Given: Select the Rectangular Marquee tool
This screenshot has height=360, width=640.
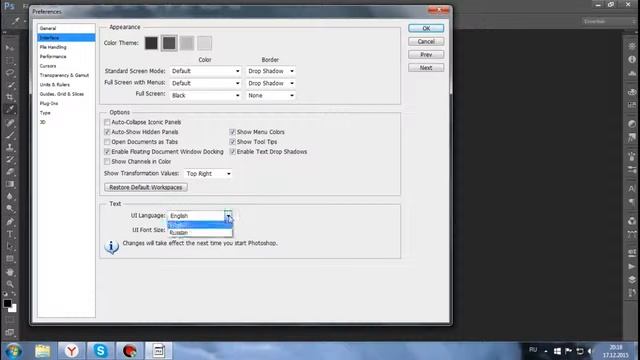Looking at the screenshot, I should click(x=10, y=60).
